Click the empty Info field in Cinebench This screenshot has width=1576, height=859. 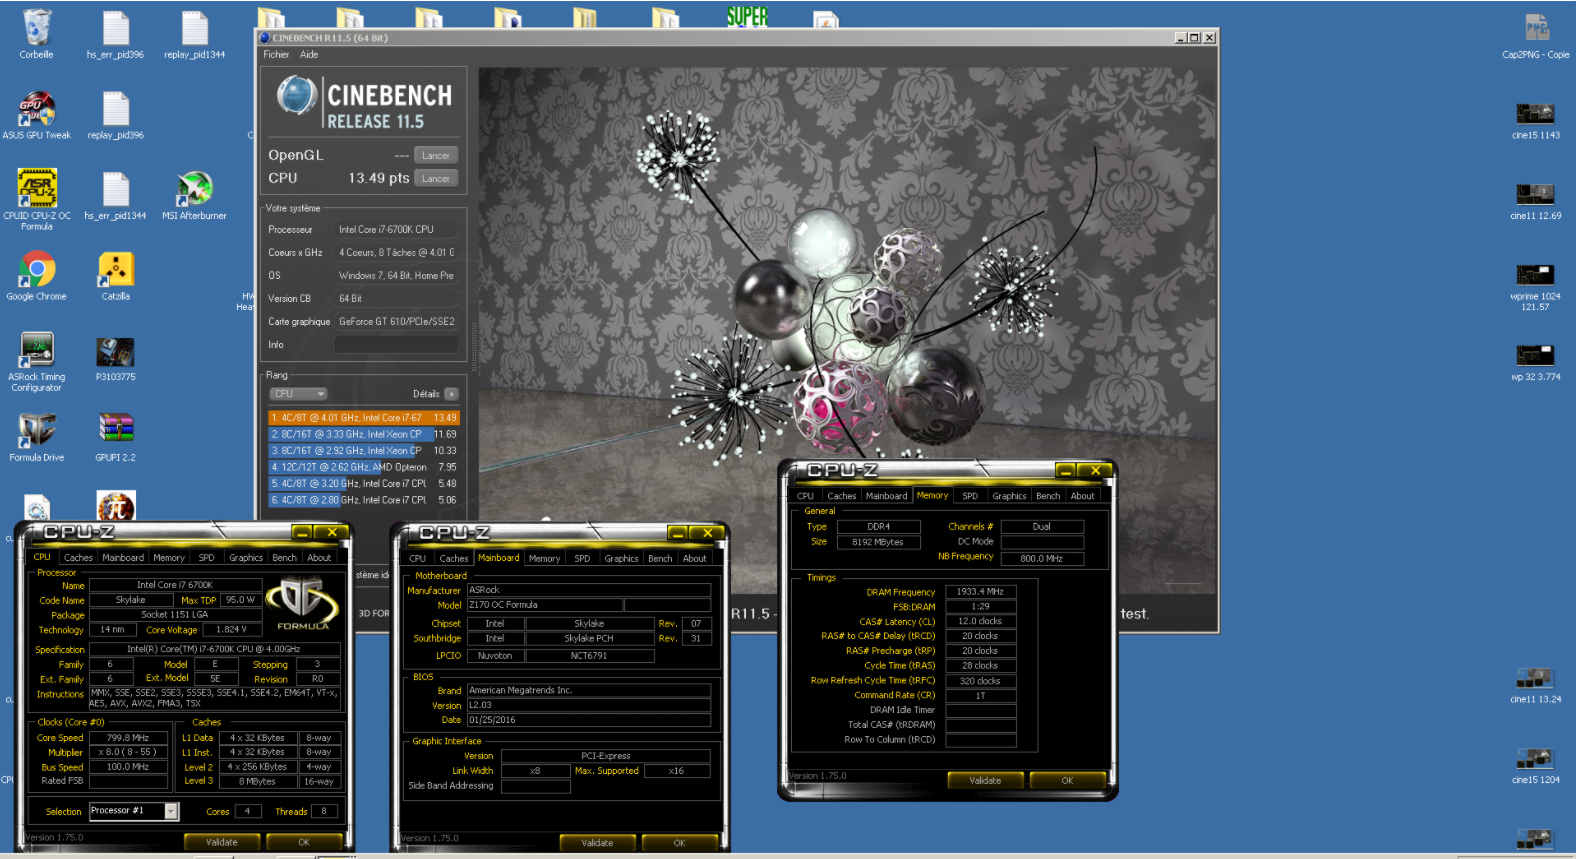pyautogui.click(x=396, y=345)
